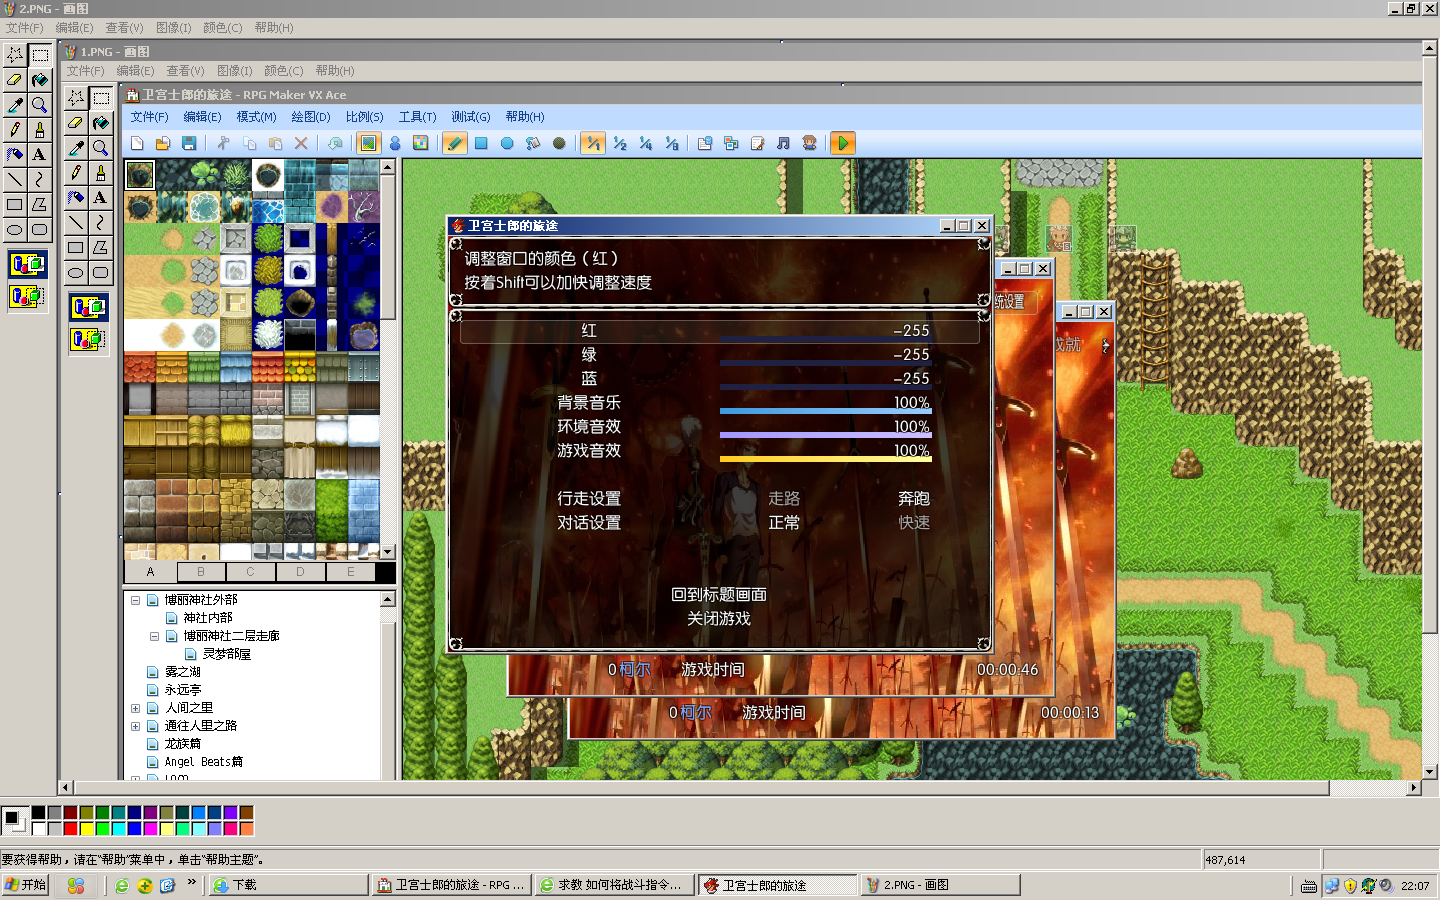Activate the Magnifier tool in 2.PNG Paint toolbox
1440x900 pixels.
(x=39, y=105)
